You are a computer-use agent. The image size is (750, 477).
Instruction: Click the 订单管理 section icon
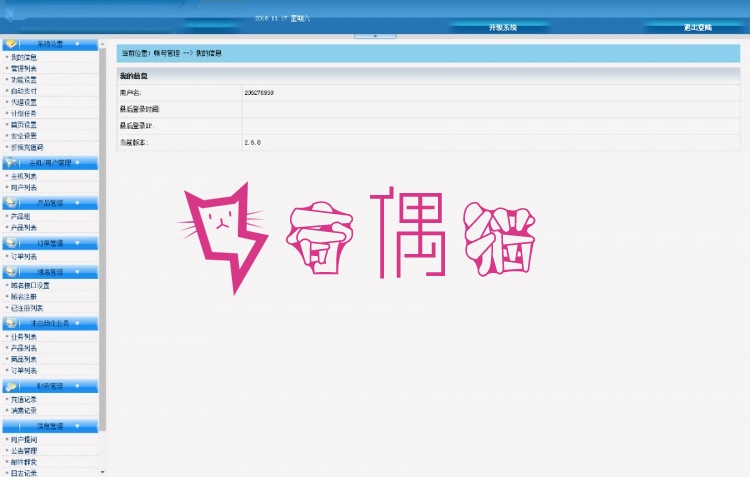tap(11, 243)
